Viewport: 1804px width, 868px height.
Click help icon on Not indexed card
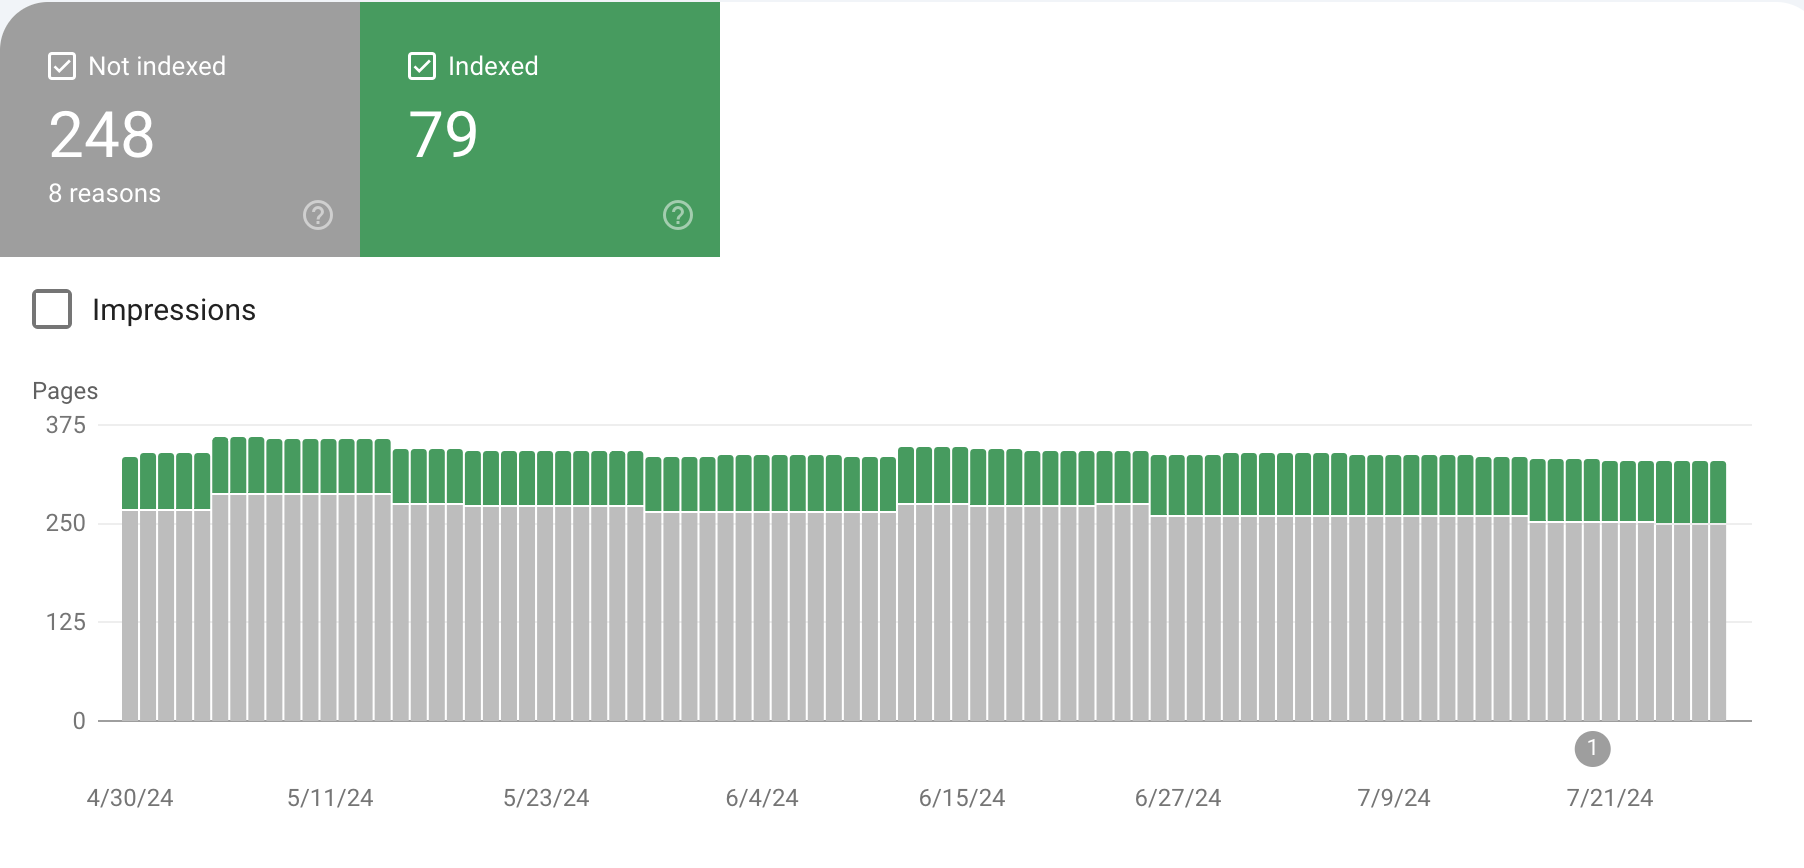click(318, 215)
